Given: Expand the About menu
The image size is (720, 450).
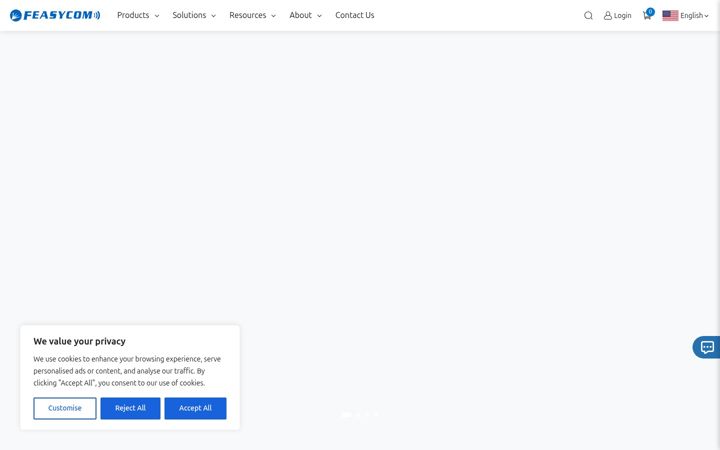Looking at the screenshot, I should (305, 15).
